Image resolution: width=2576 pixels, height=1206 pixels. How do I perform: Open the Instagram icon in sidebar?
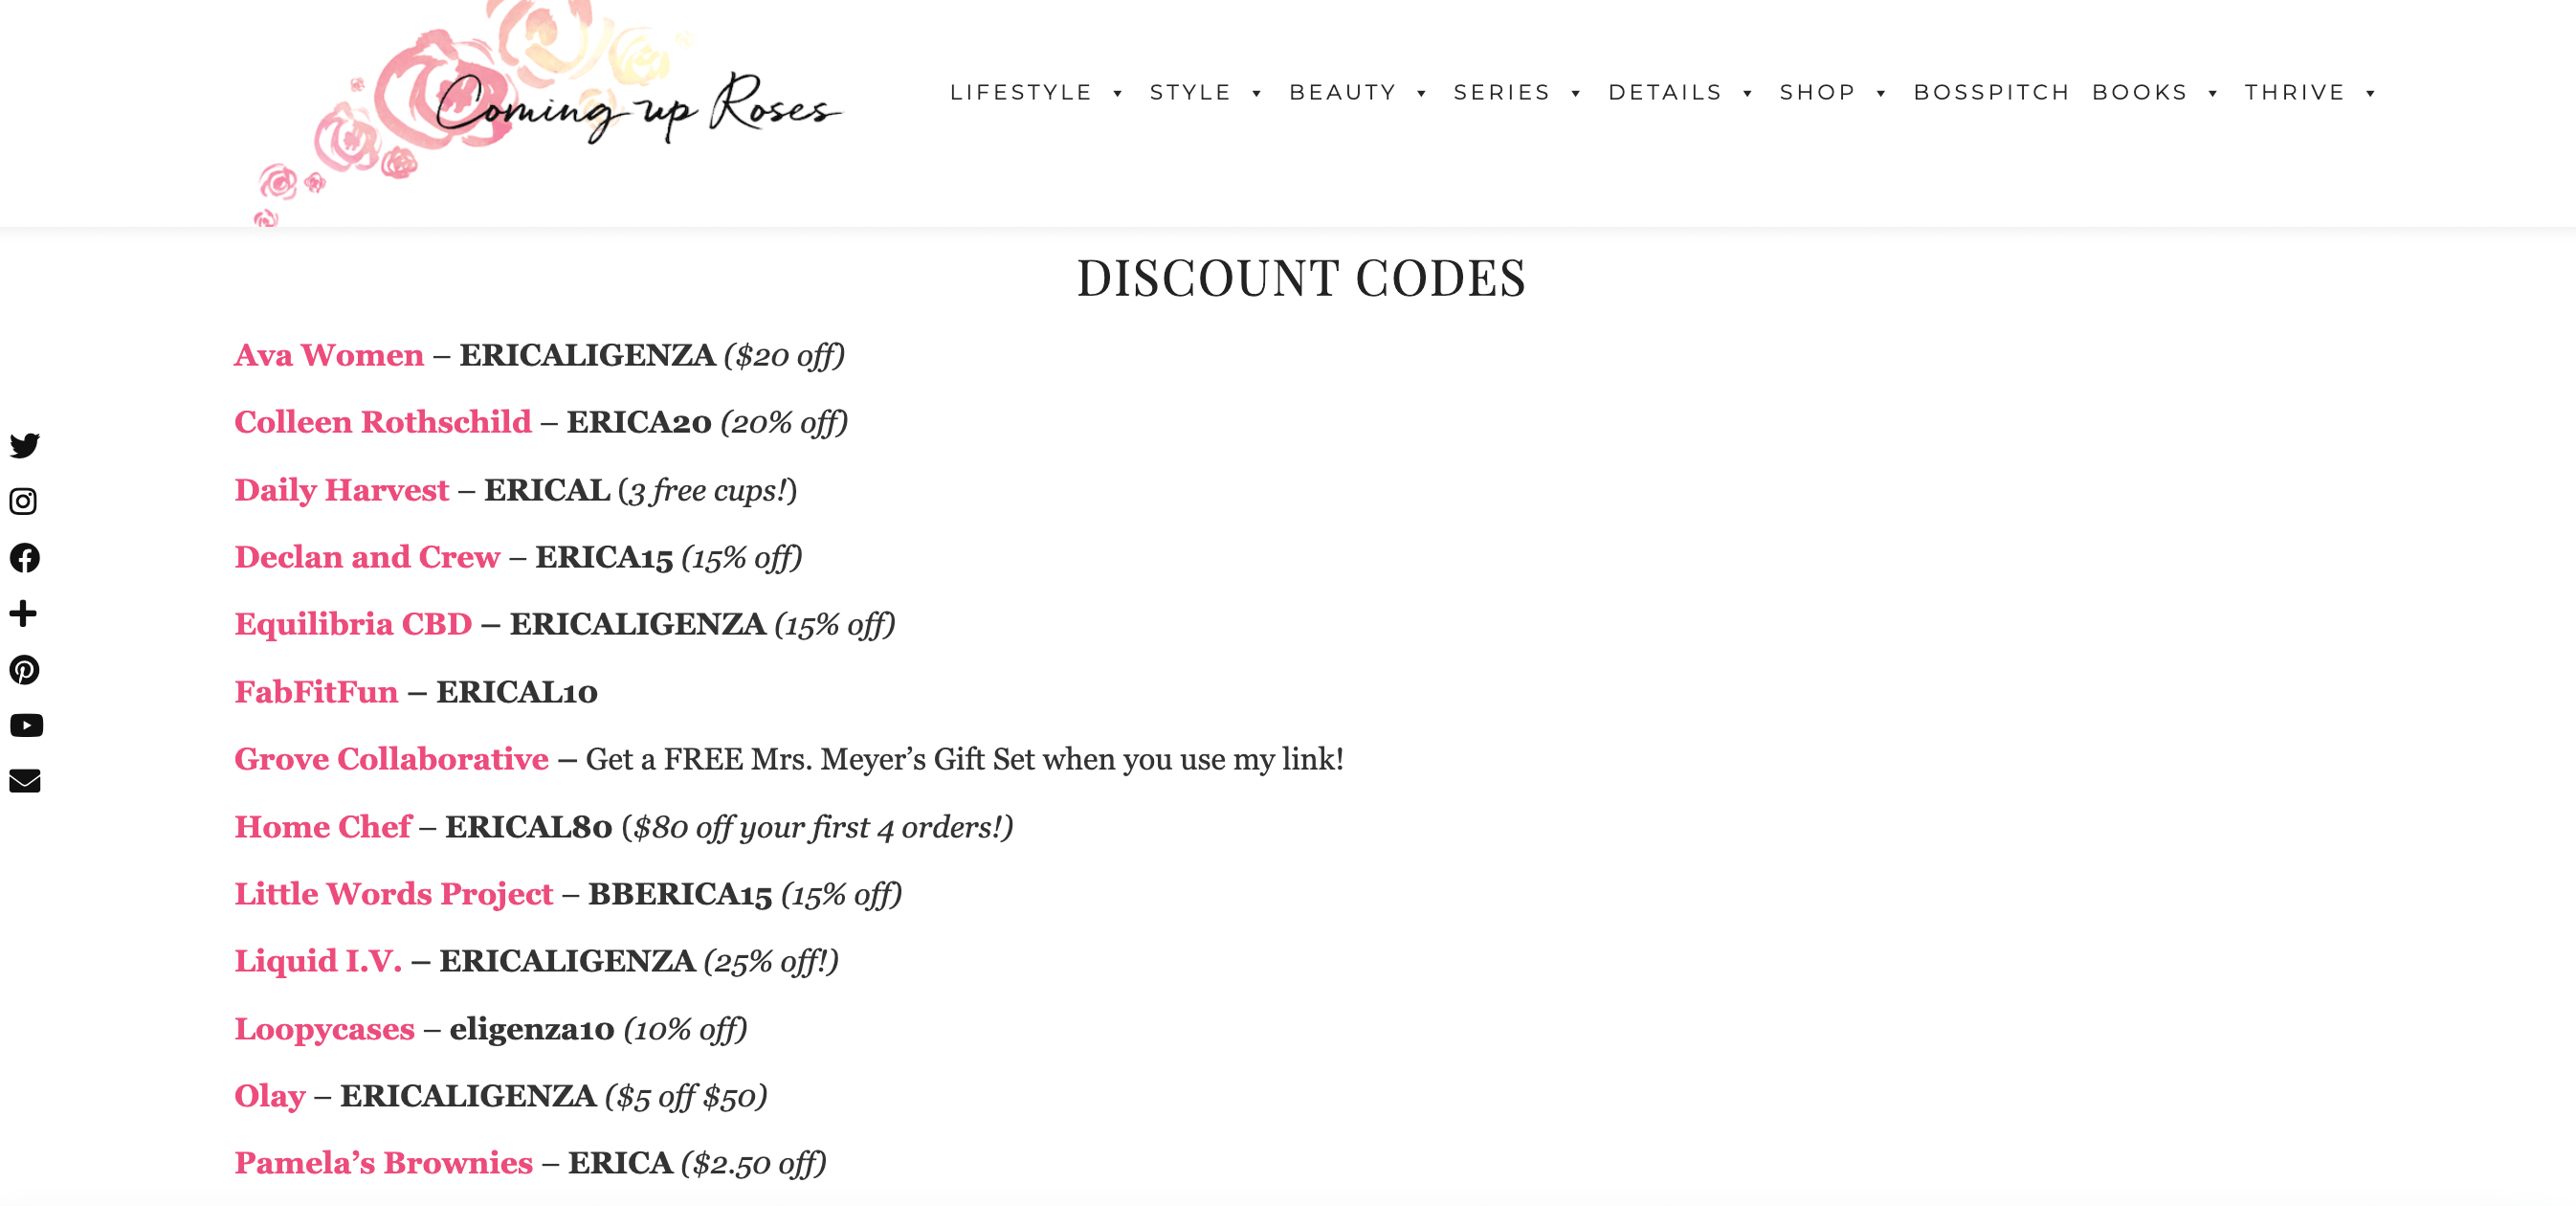click(x=24, y=501)
